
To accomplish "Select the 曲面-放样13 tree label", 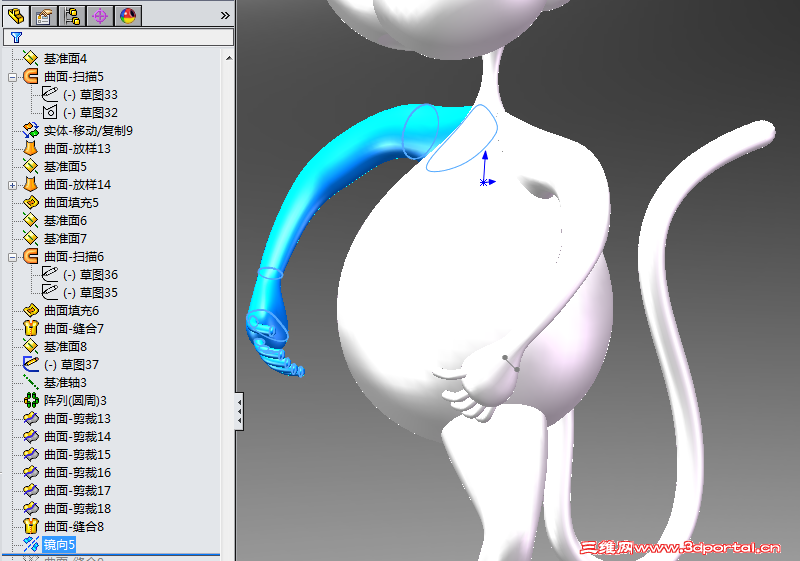I will pyautogui.click(x=78, y=149).
